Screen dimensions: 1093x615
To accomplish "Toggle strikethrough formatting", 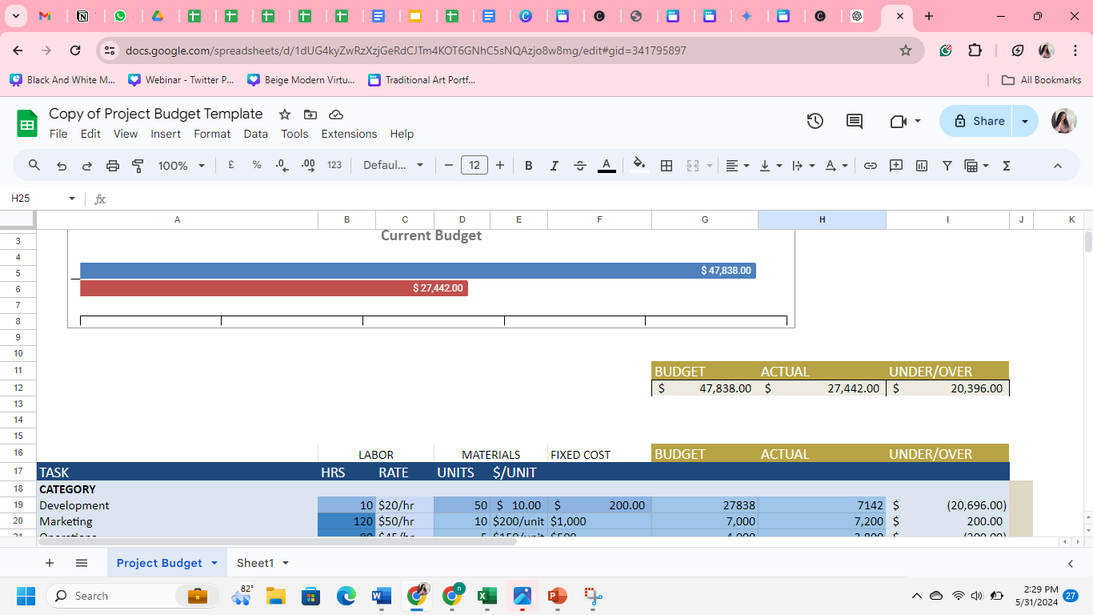I will [579, 166].
